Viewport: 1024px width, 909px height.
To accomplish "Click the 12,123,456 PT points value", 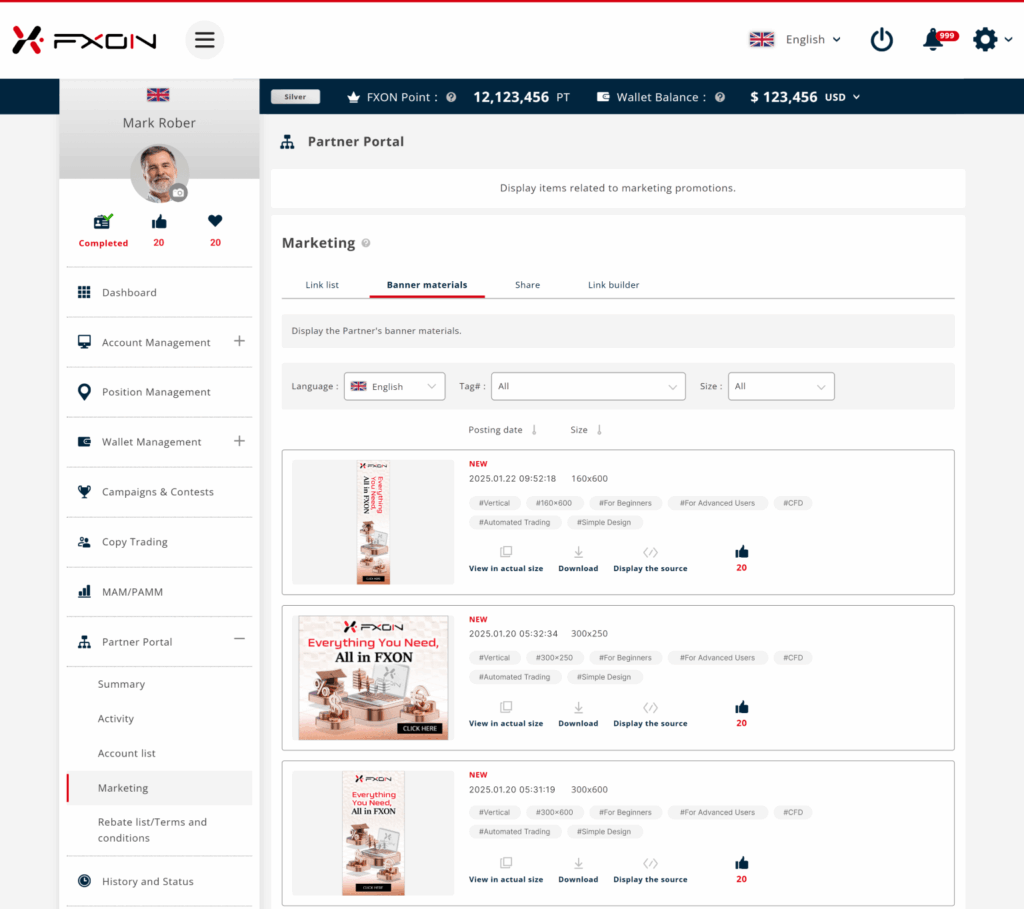I will tap(521, 97).
